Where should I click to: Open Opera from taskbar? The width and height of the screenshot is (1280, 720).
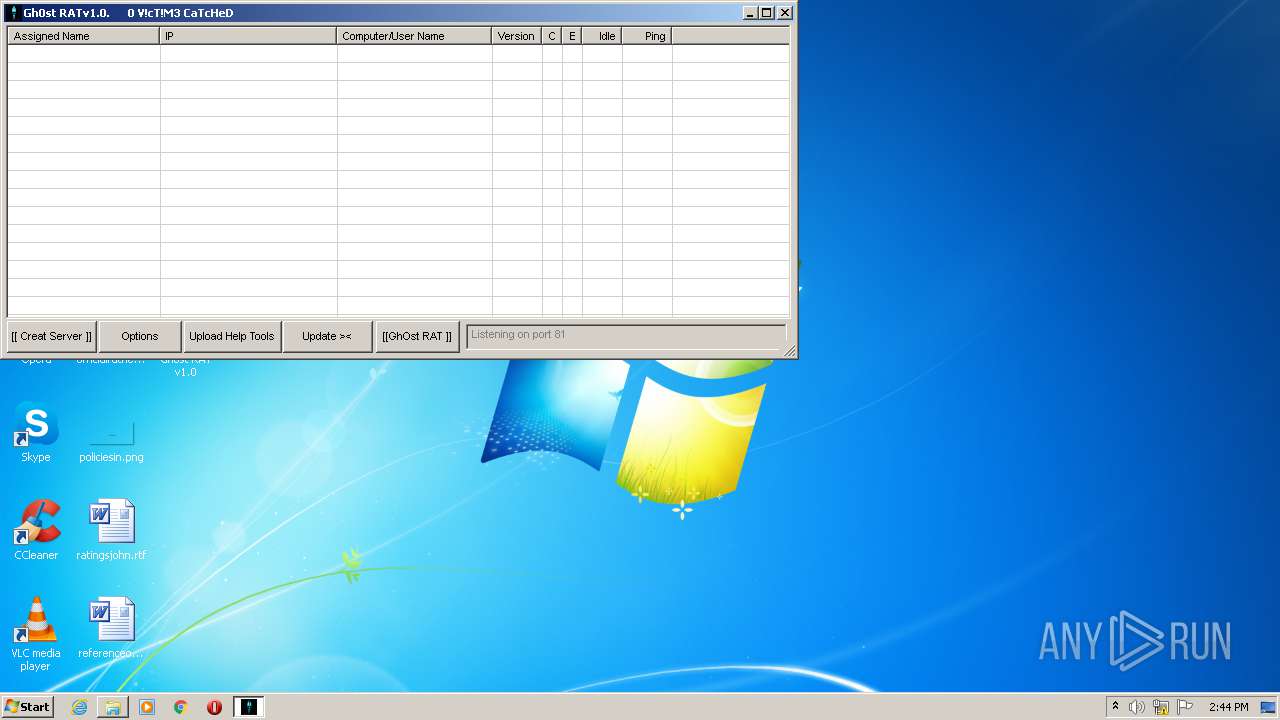[214, 707]
